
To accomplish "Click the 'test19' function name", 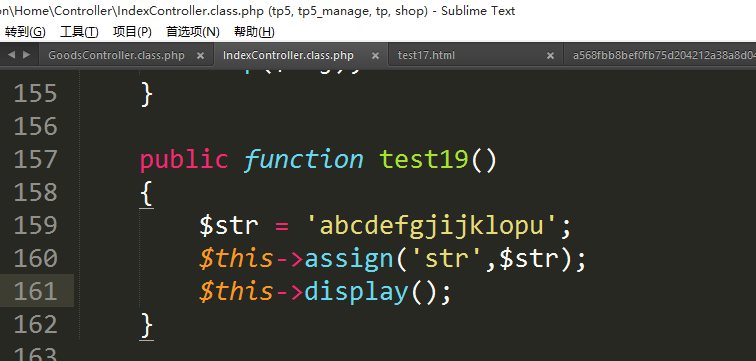I will pyautogui.click(x=423, y=160).
